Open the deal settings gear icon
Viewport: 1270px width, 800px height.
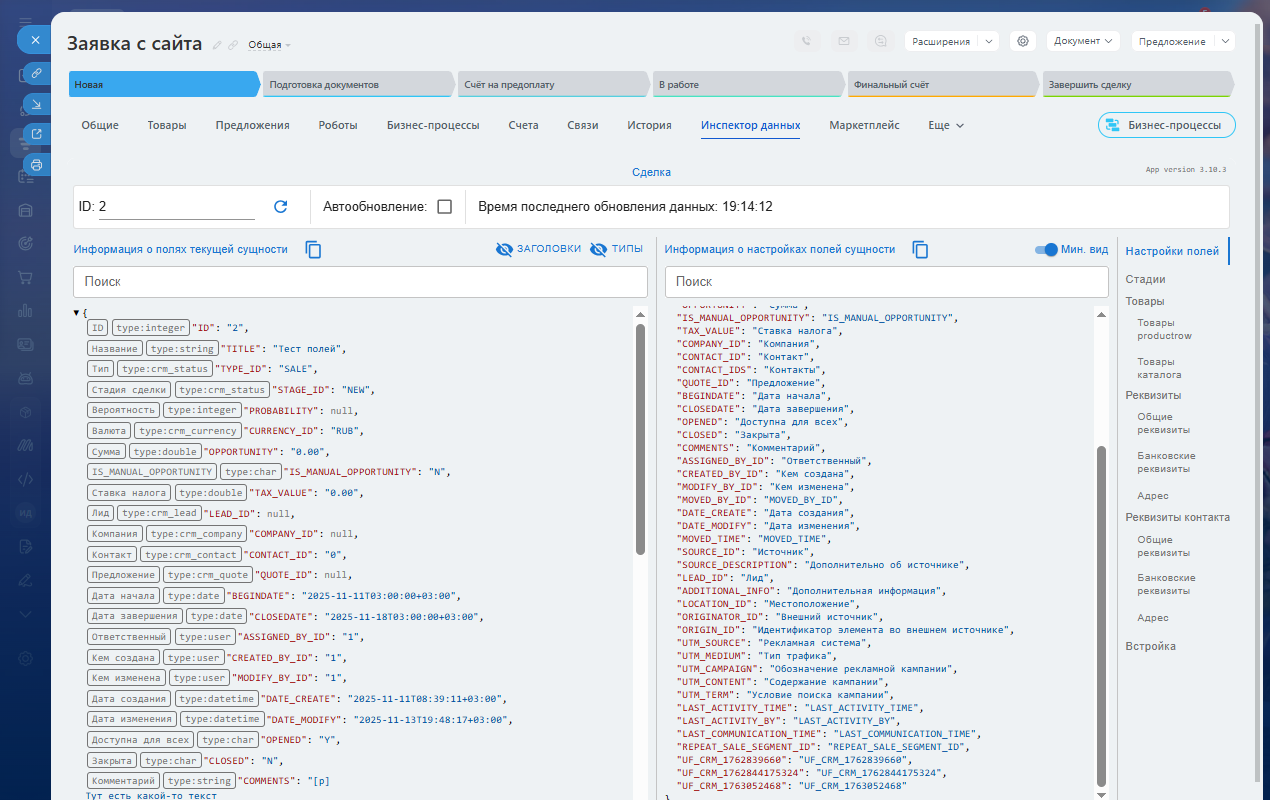(1022, 41)
